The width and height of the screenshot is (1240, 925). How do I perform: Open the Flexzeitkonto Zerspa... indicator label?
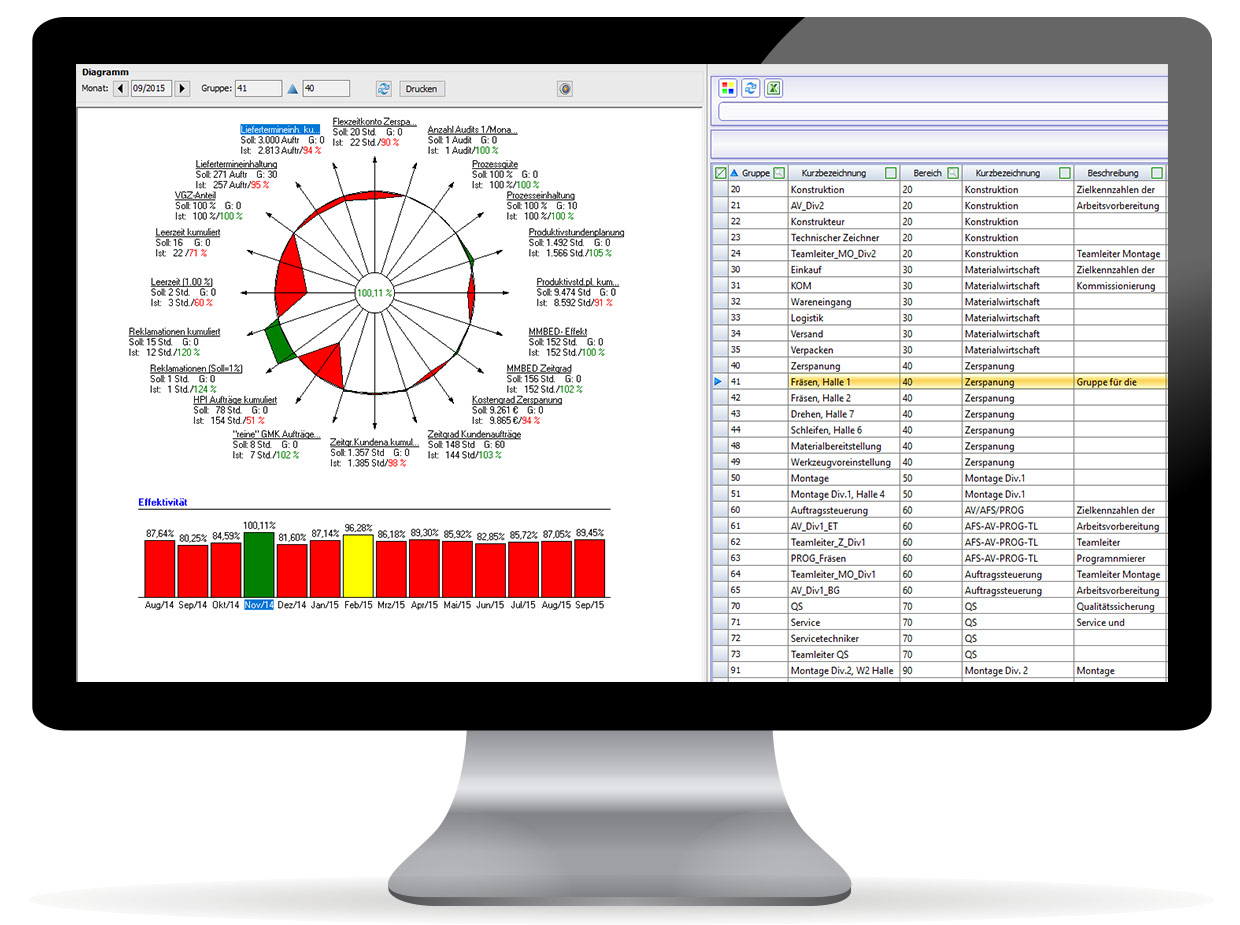(x=375, y=121)
